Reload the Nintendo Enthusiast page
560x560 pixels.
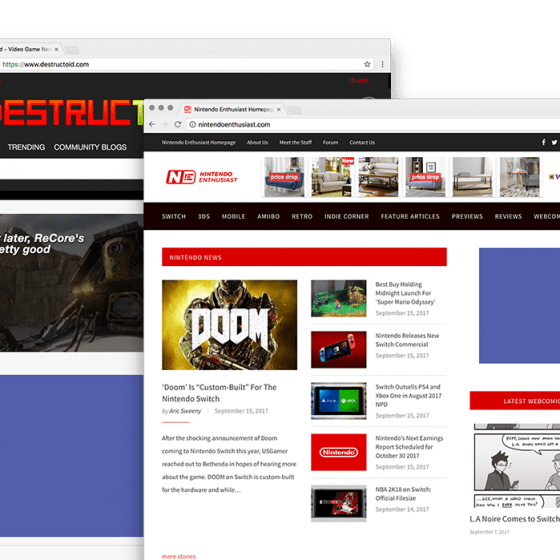178,124
